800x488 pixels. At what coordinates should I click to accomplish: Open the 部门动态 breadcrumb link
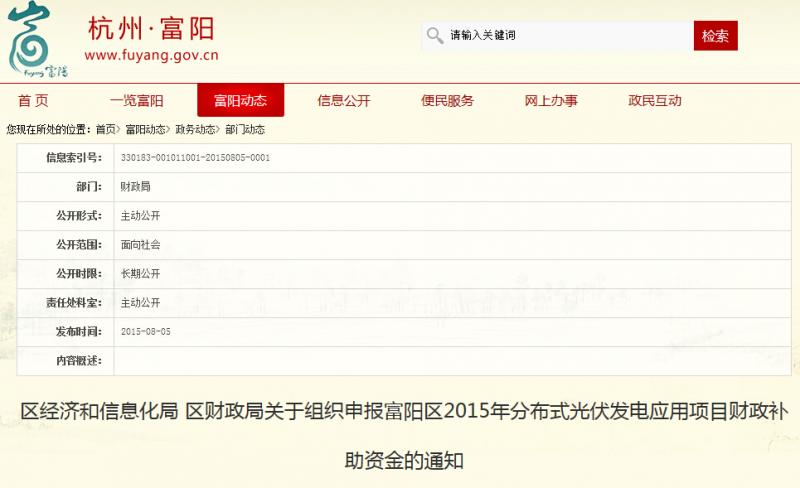(245, 130)
